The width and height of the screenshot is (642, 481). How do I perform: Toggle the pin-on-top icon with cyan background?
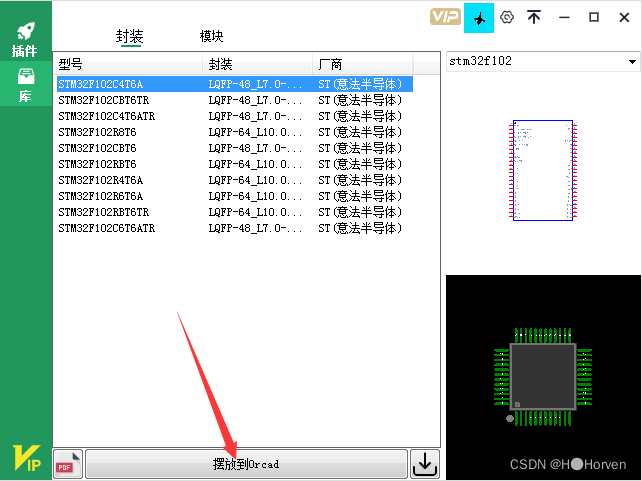[x=479, y=18]
